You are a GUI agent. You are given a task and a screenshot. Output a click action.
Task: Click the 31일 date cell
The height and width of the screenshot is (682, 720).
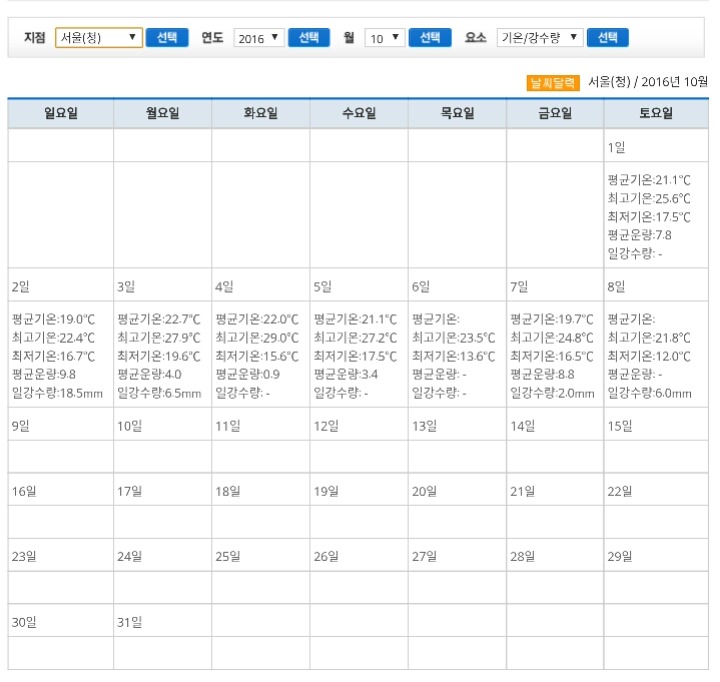coord(163,620)
